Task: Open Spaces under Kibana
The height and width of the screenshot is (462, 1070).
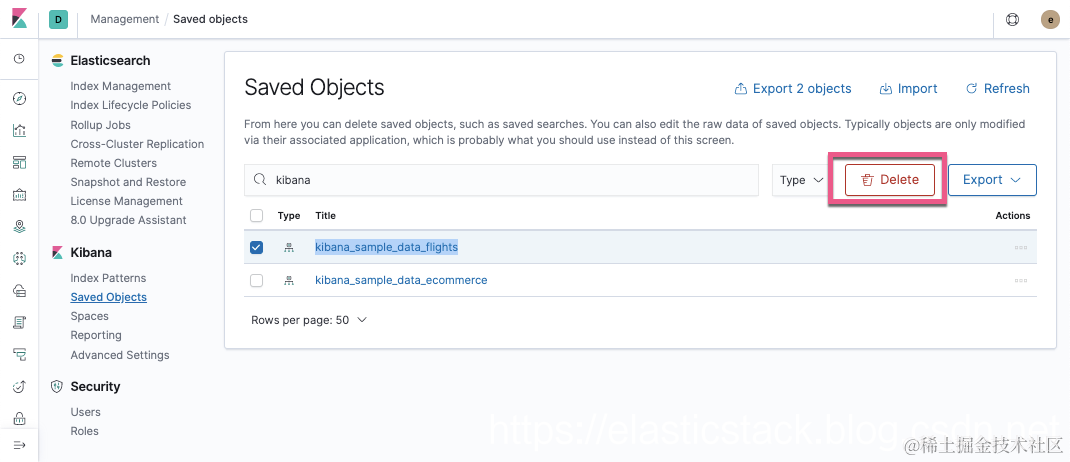Action: [89, 316]
